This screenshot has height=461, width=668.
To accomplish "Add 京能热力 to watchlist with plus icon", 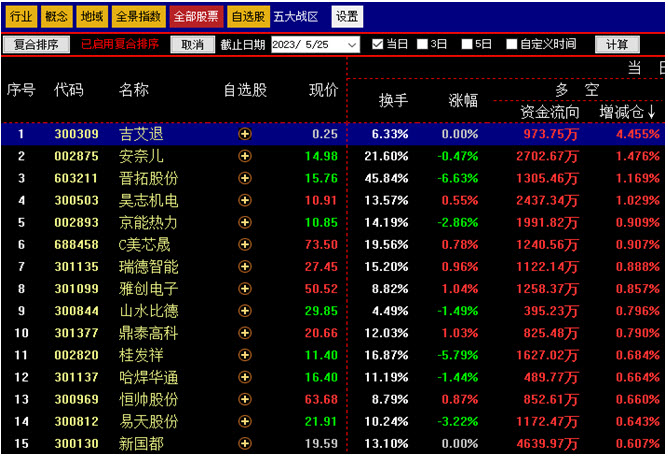I will click(245, 223).
